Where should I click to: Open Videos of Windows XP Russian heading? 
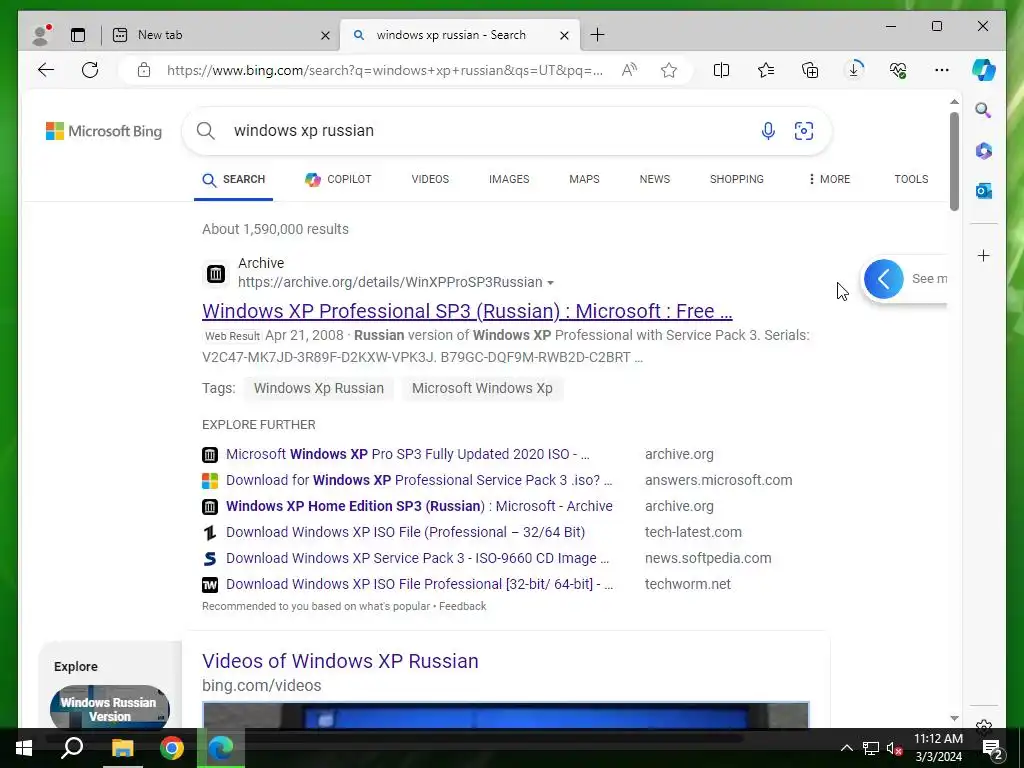(x=340, y=661)
